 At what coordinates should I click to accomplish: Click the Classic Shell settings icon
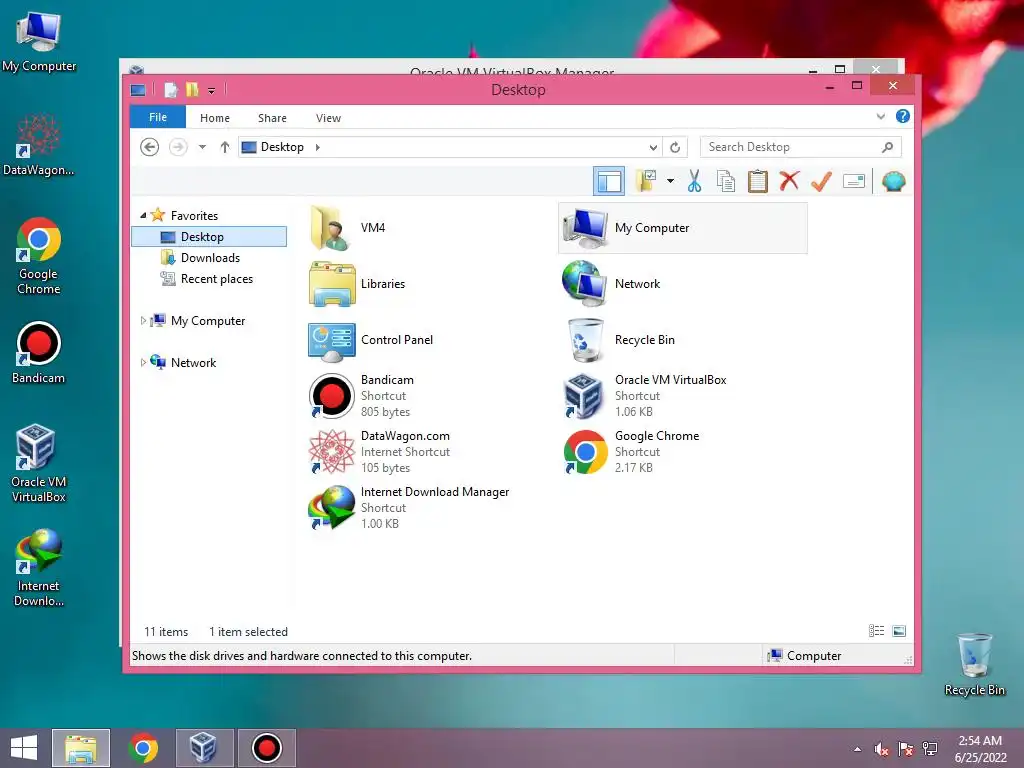tap(893, 181)
